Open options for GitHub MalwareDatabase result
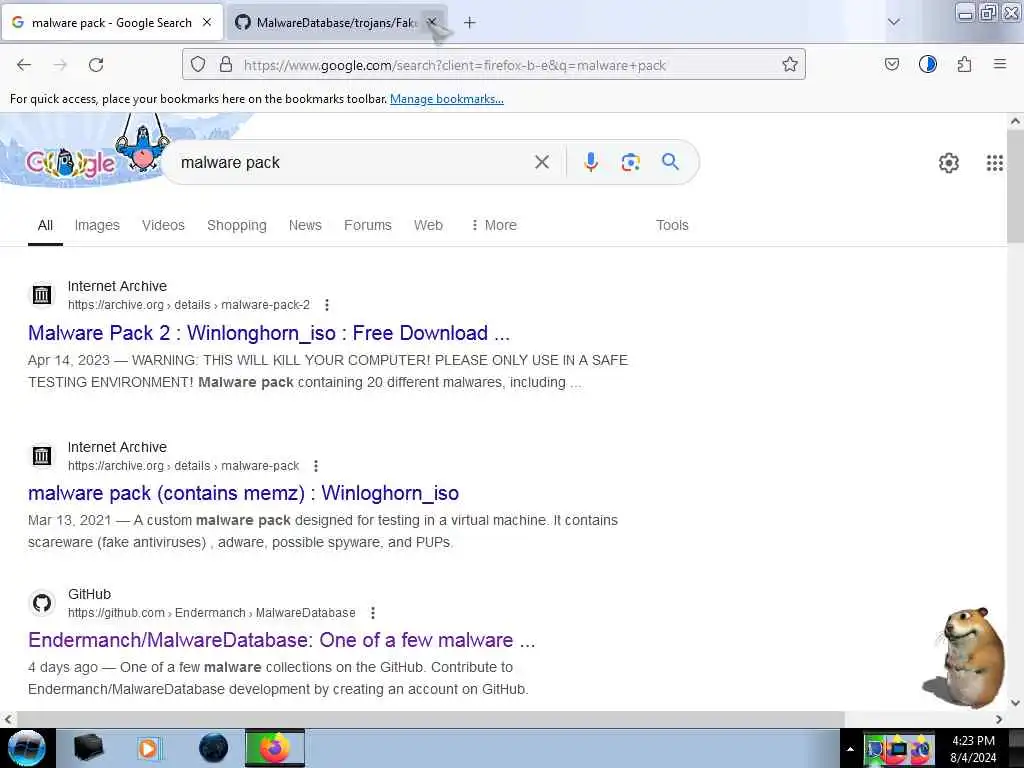Image resolution: width=1024 pixels, height=768 pixels. click(372, 613)
